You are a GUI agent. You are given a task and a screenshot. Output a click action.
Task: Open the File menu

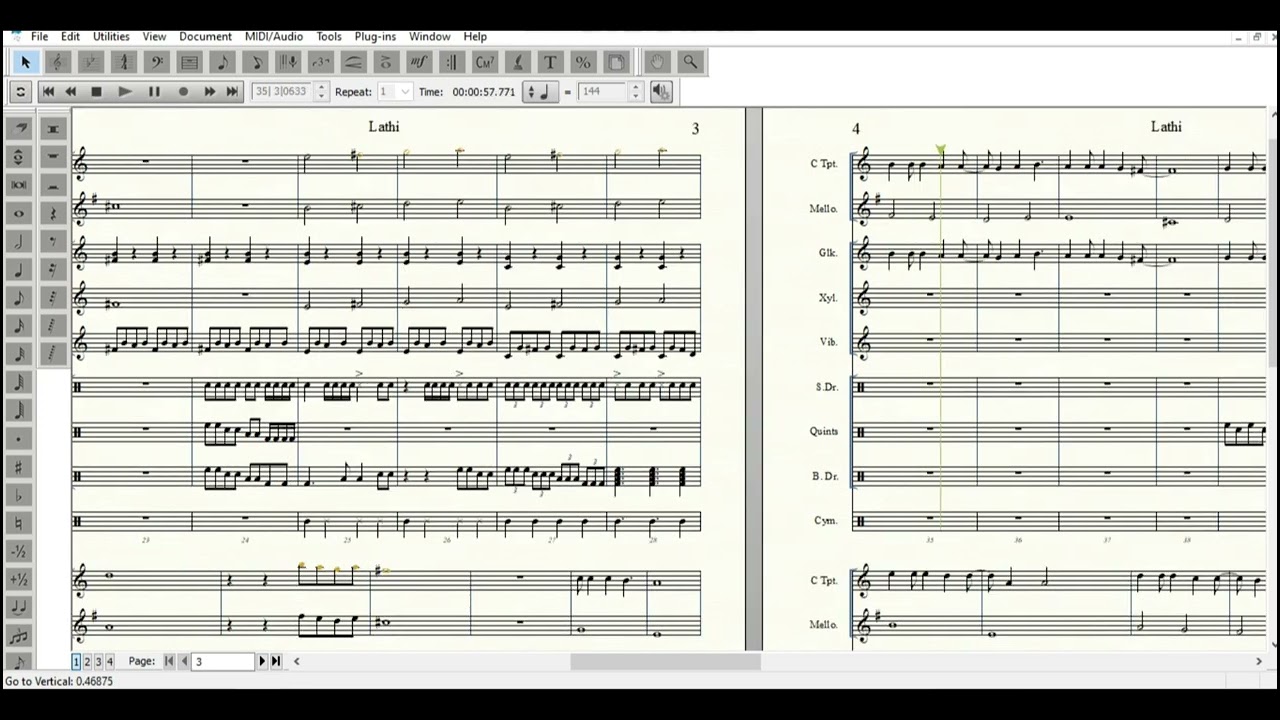(x=39, y=36)
